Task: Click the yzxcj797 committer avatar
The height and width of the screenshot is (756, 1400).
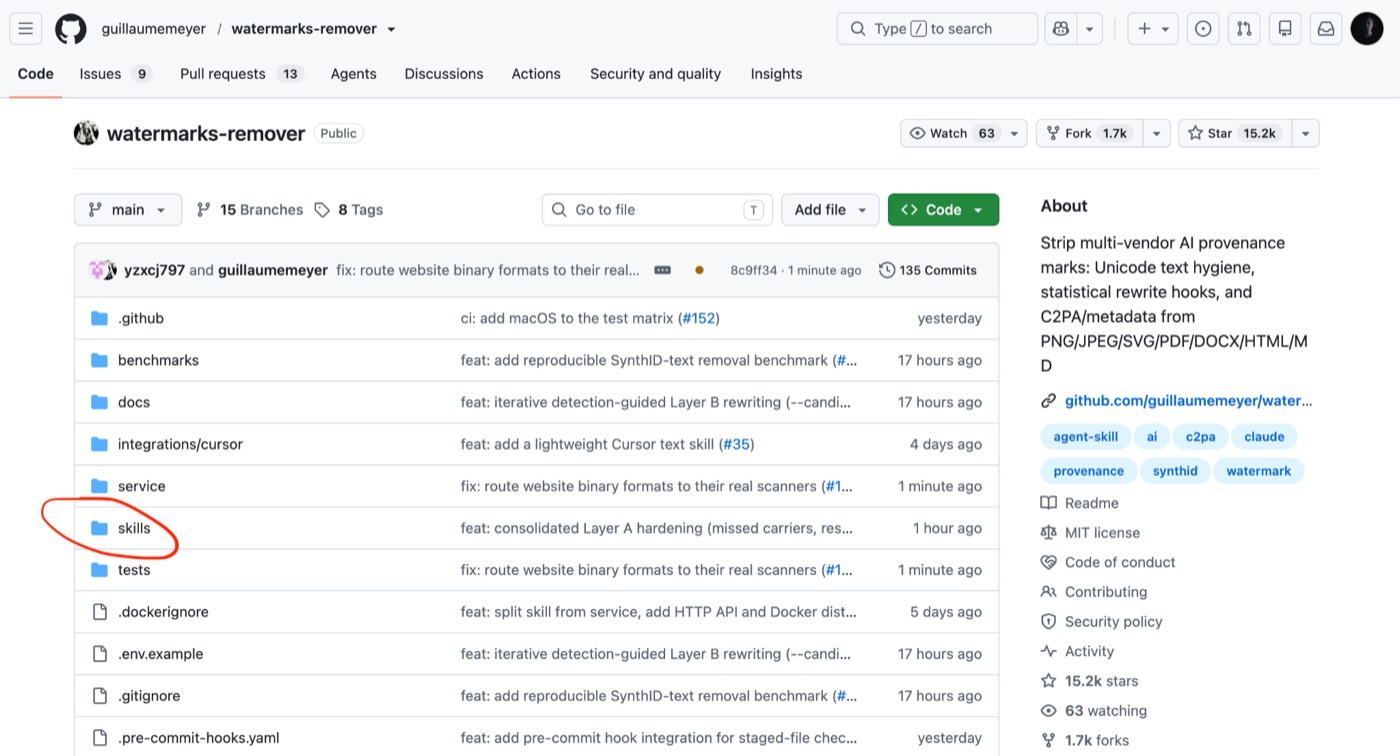Action: (98, 270)
